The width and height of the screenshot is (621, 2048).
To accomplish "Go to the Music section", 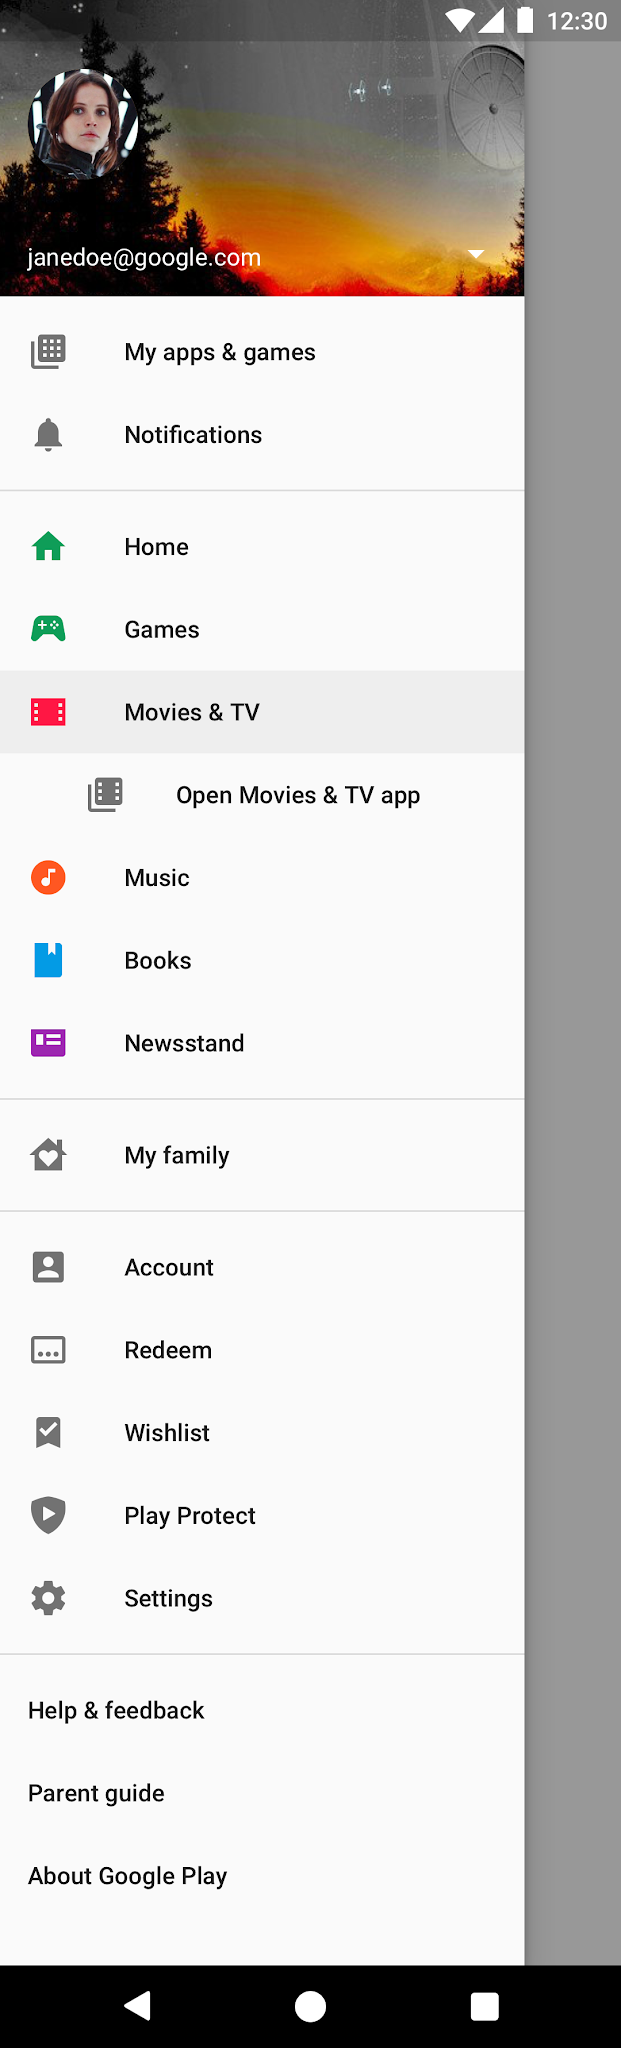I will [262, 878].
